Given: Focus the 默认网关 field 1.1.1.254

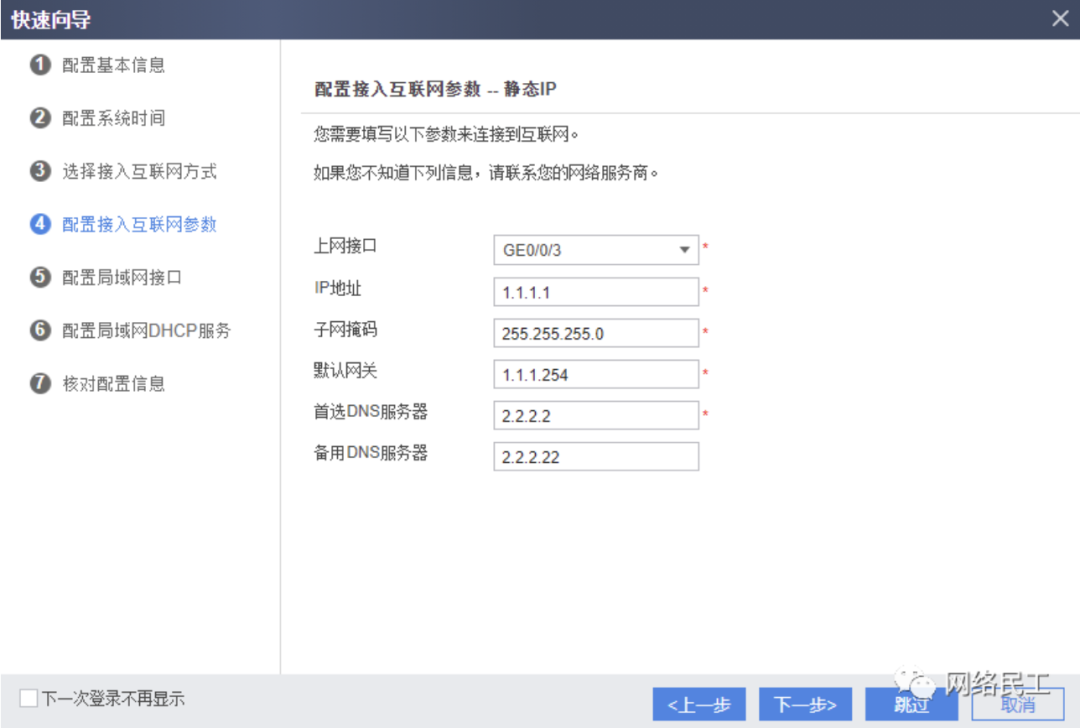Looking at the screenshot, I should (596, 375).
